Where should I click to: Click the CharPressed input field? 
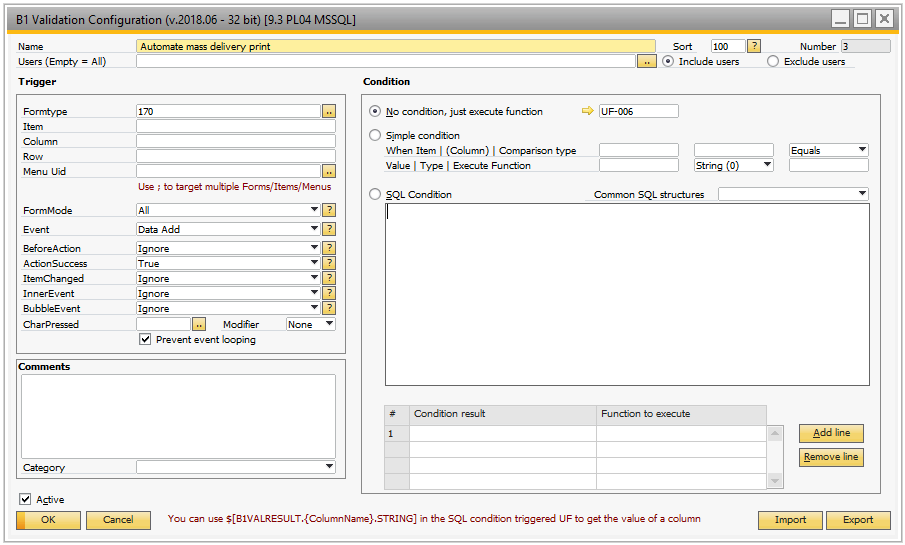[163, 324]
